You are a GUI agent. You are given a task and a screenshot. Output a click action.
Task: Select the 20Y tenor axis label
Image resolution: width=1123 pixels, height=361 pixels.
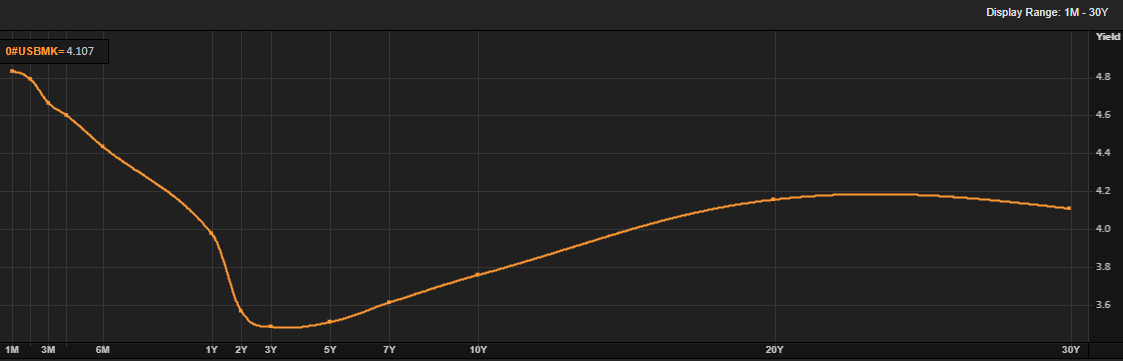773,350
